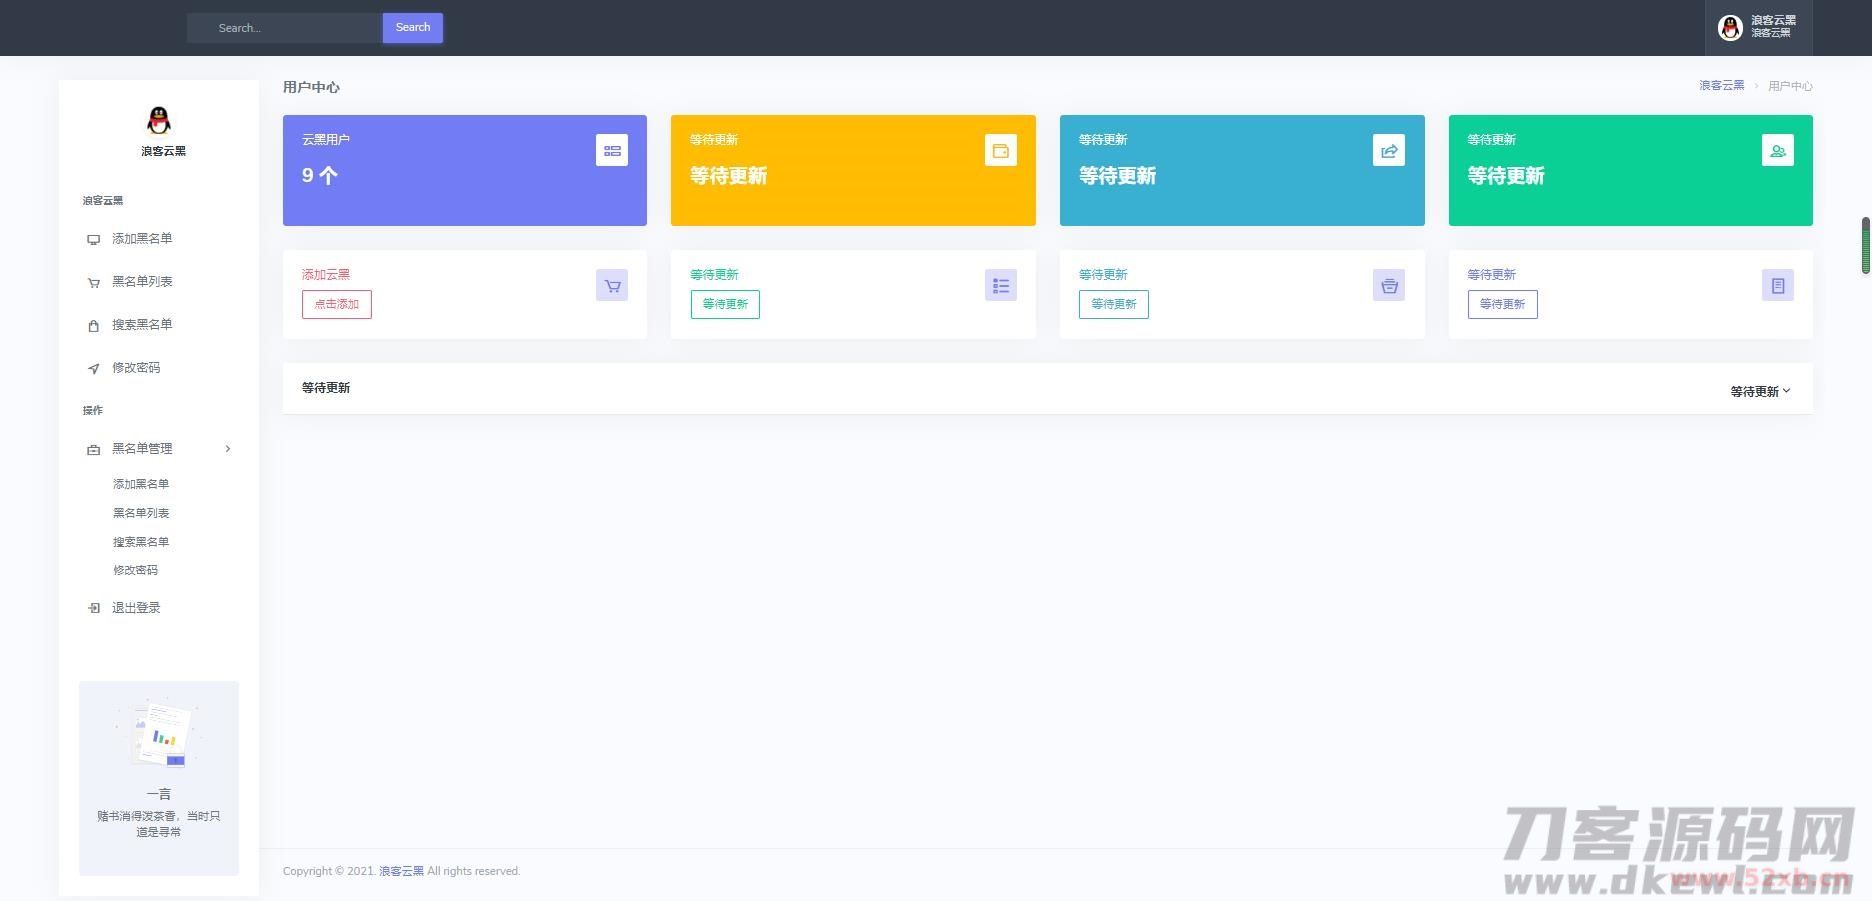The width and height of the screenshot is (1872, 901).
Task: Expand the 黑名单管理 sidebar menu
Action: coord(159,449)
